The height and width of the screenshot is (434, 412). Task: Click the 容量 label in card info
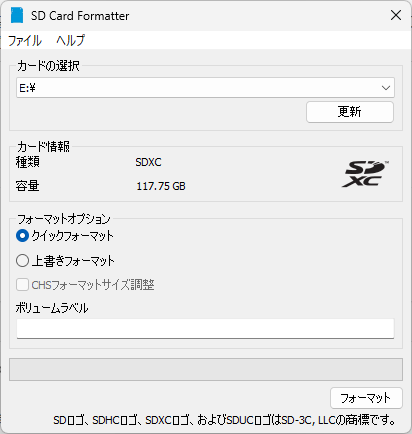pyautogui.click(x=28, y=186)
